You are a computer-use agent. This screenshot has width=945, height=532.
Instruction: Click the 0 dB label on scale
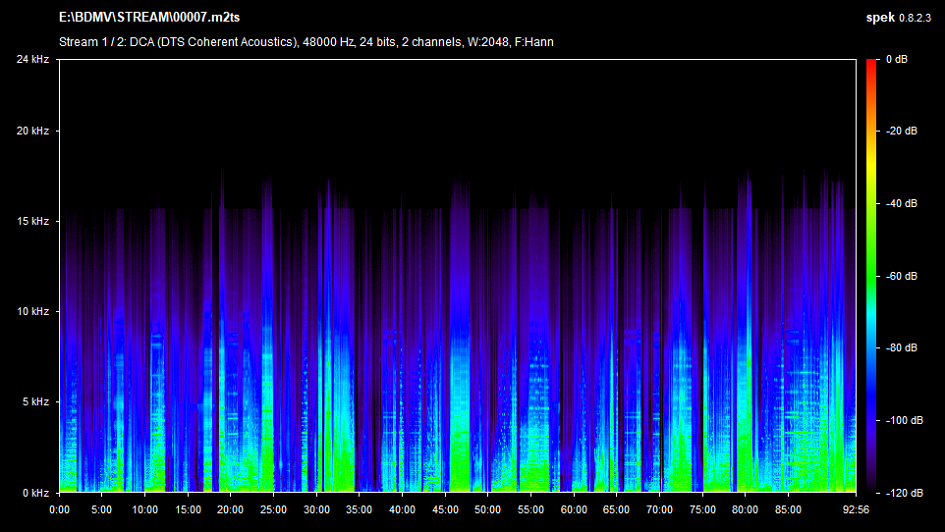pyautogui.click(x=897, y=60)
